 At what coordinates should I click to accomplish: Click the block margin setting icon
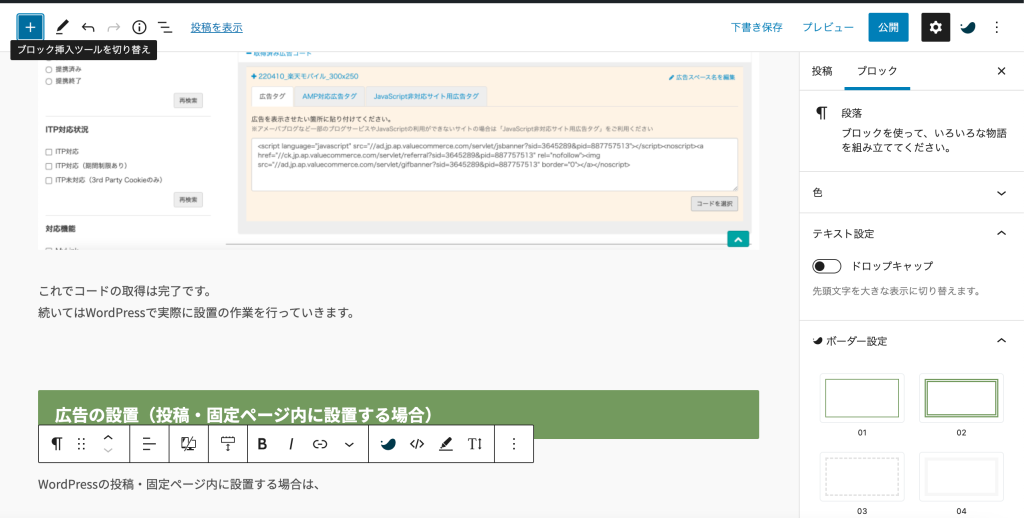227,444
